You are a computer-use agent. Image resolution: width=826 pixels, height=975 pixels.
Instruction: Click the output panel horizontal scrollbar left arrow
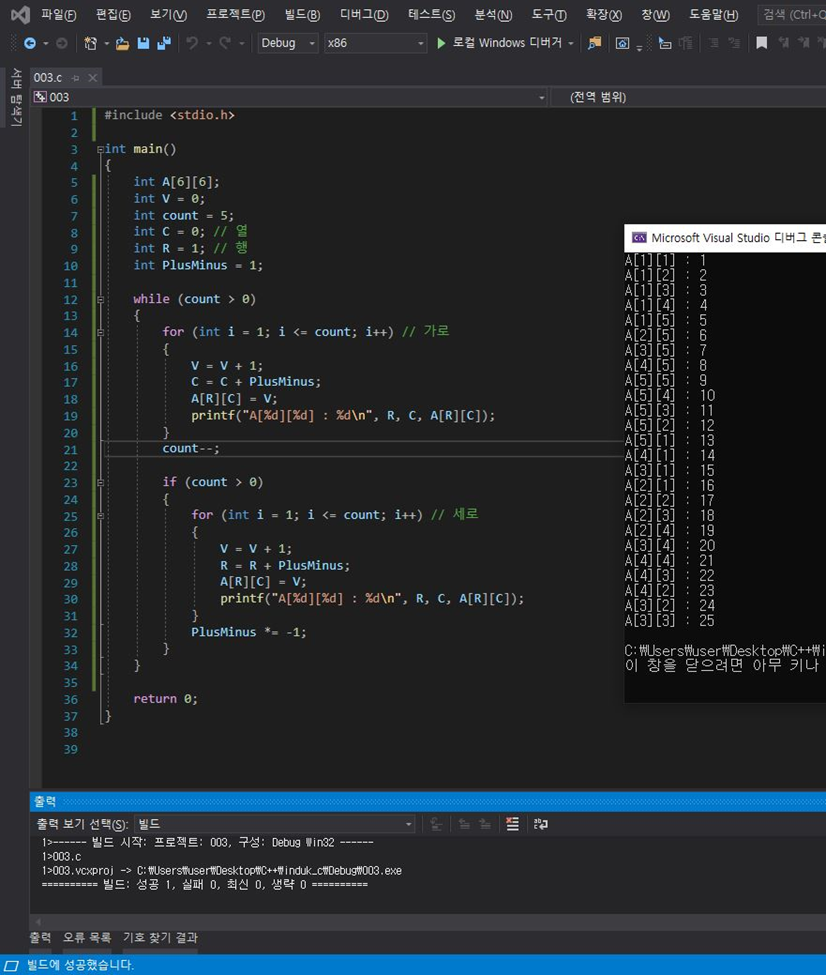coord(37,922)
